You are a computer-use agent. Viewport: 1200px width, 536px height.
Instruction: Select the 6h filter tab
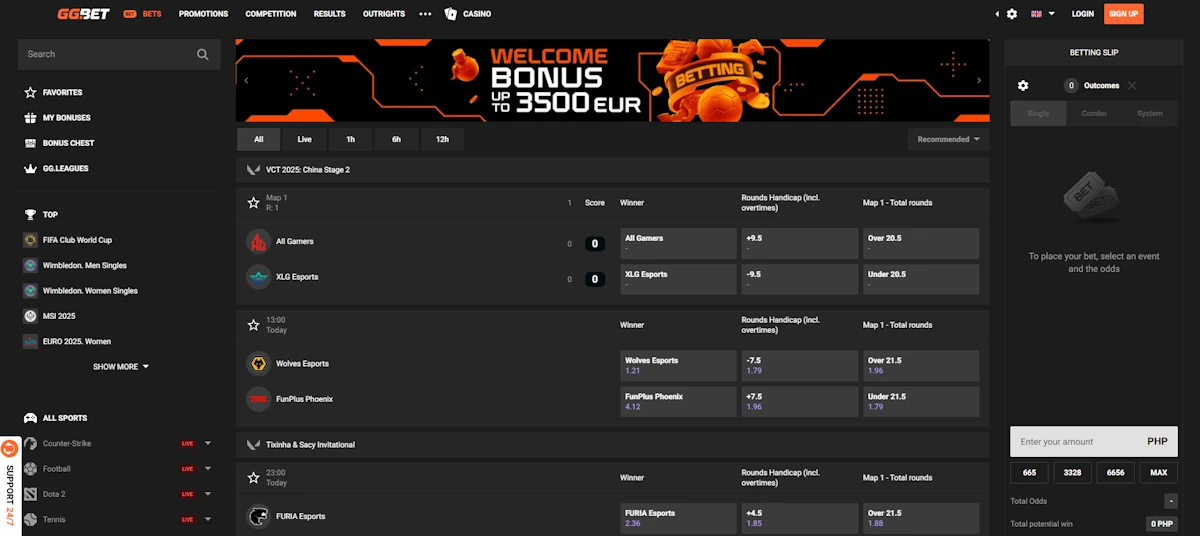coord(397,139)
